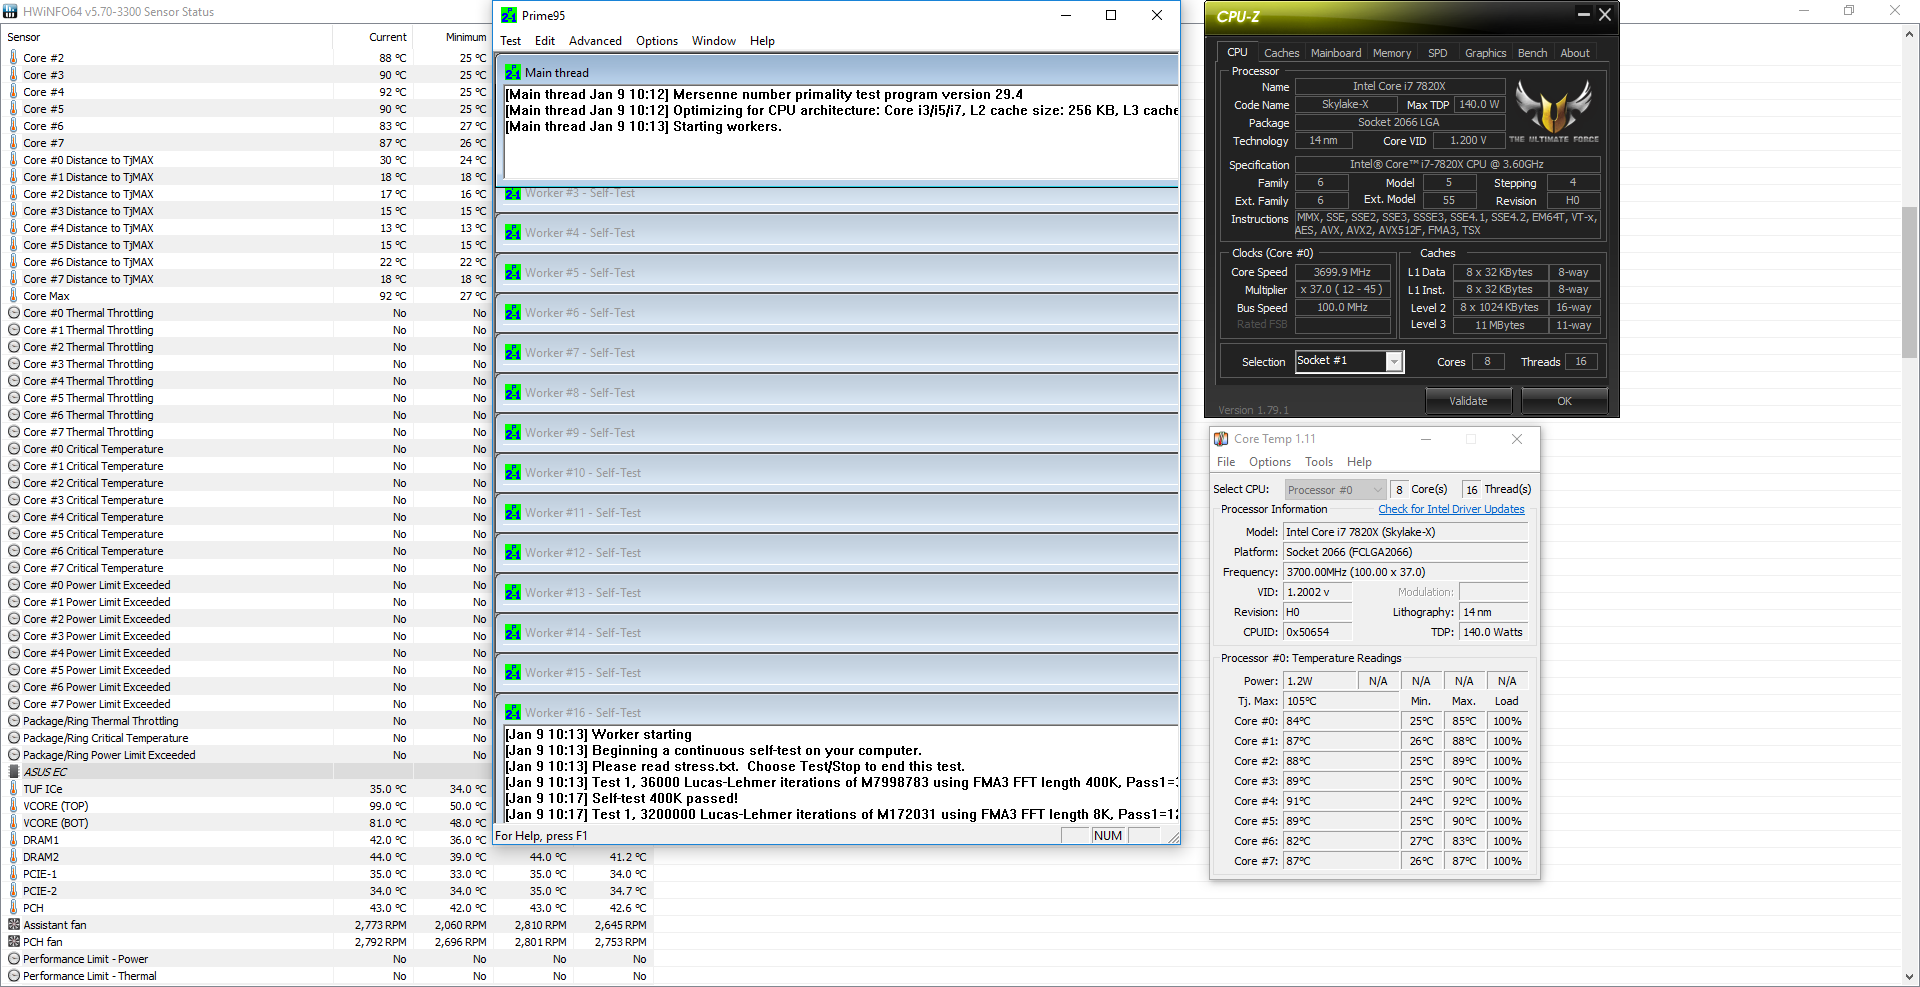Click the Prime95 icon of Worker #11 Self-Test

click(513, 512)
